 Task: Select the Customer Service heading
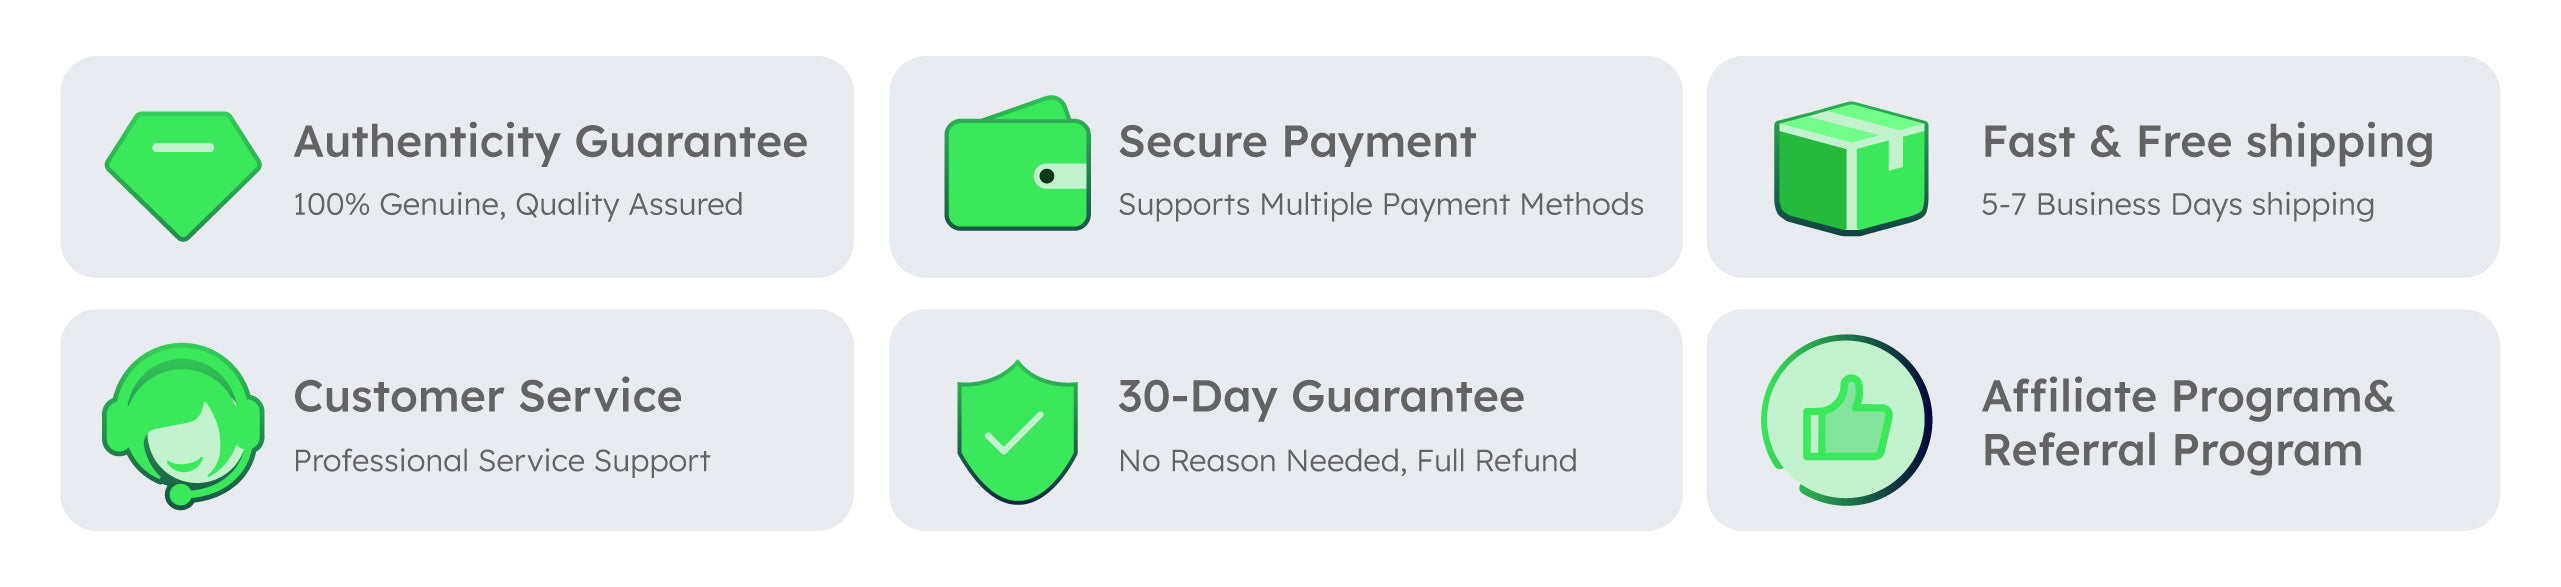(x=488, y=397)
